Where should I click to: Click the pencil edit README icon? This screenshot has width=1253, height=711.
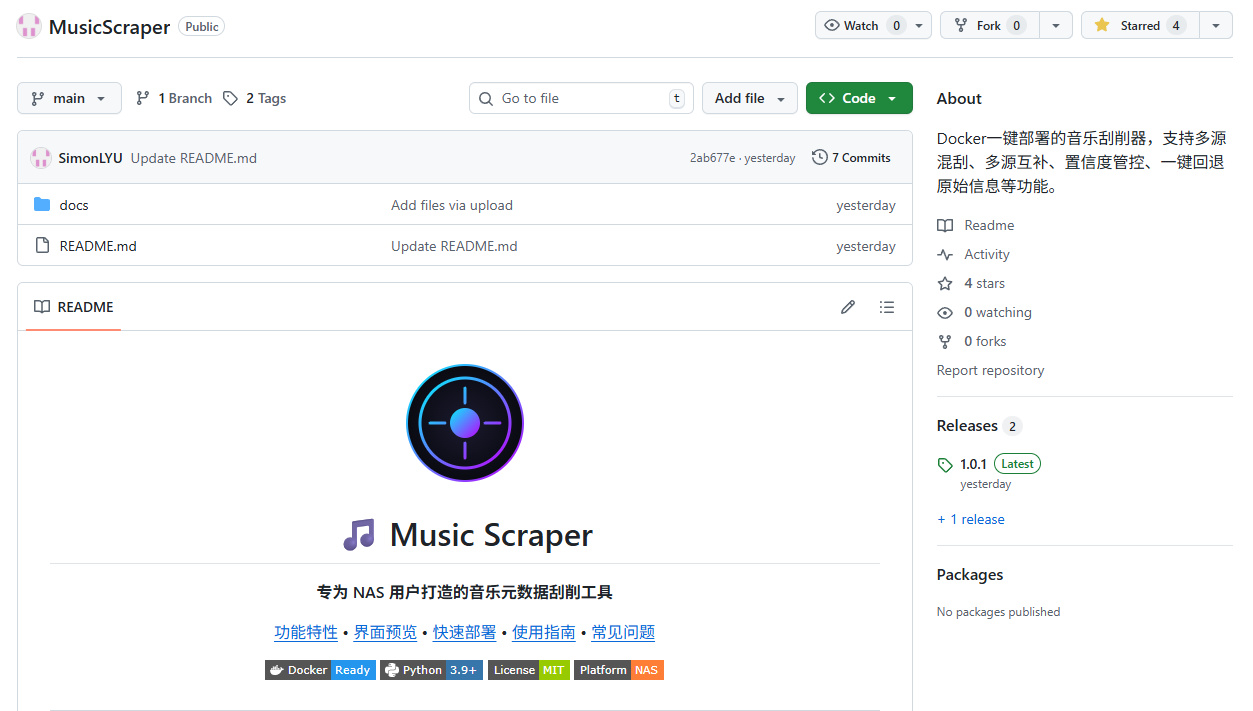[x=848, y=307]
